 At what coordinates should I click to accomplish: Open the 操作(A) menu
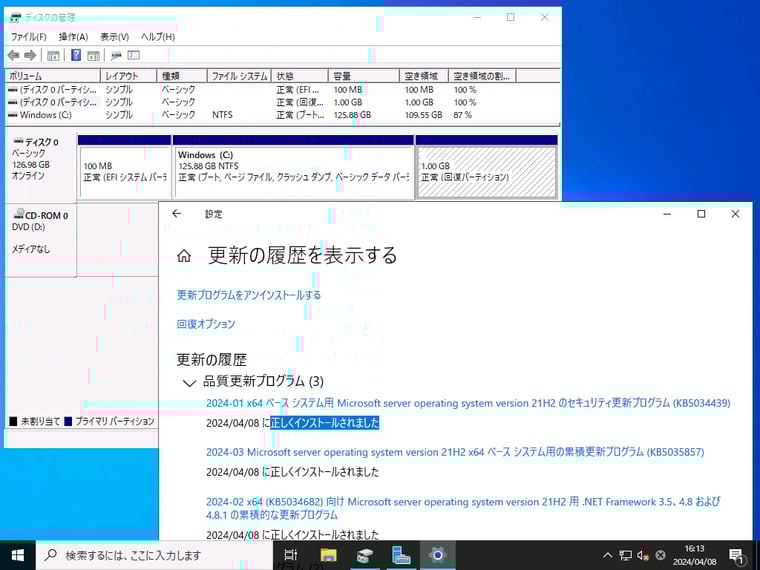click(73, 37)
